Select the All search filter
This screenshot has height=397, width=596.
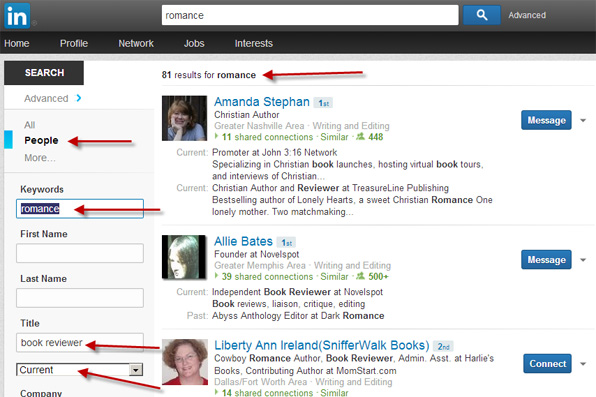[30, 125]
